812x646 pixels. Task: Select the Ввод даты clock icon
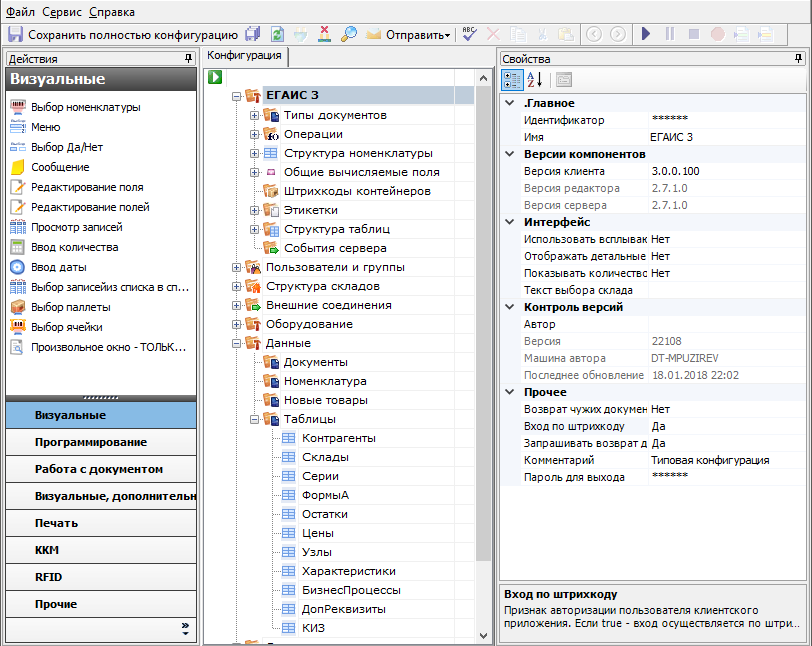(18, 267)
